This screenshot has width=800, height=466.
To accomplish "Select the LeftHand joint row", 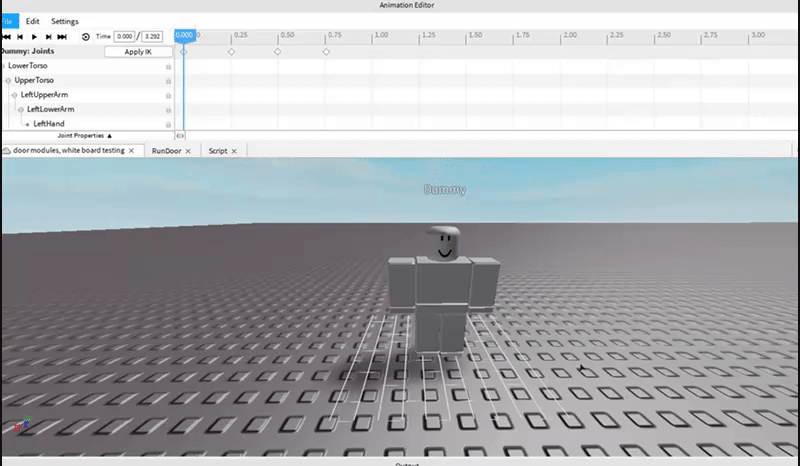I will [x=87, y=123].
